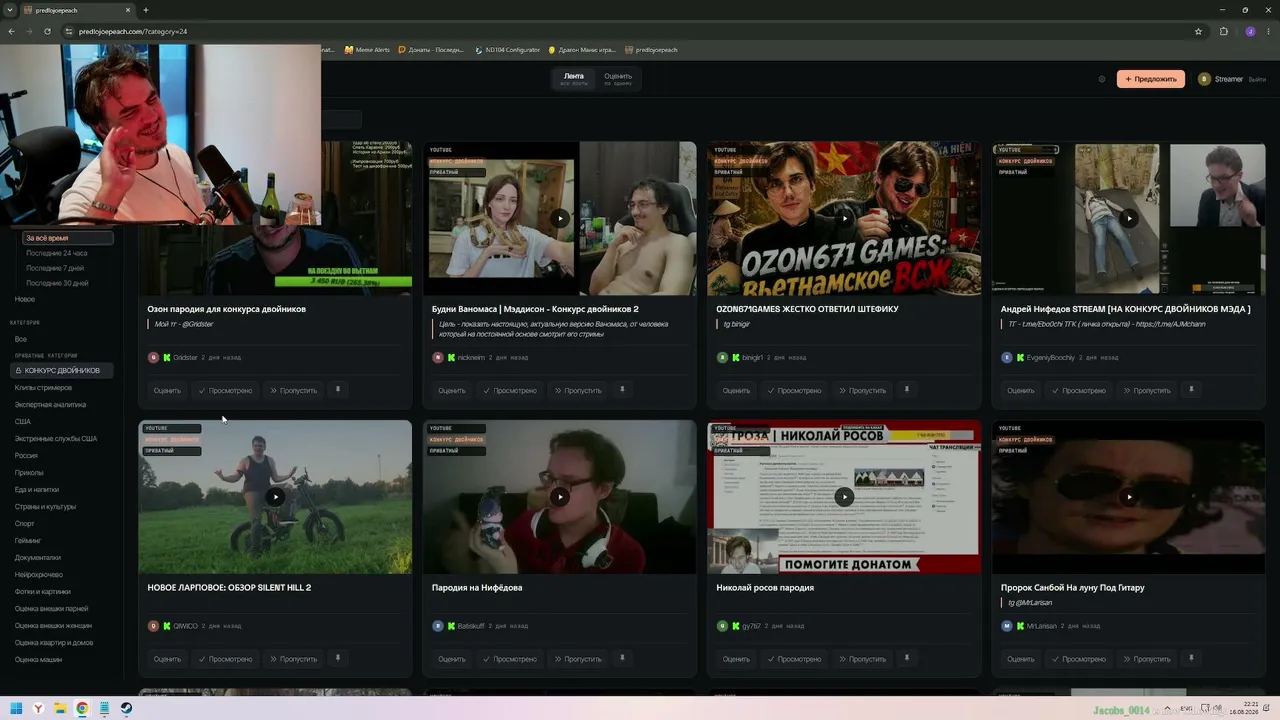Switch to the Лента tab
The height and width of the screenshot is (720, 1280).
pos(574,79)
